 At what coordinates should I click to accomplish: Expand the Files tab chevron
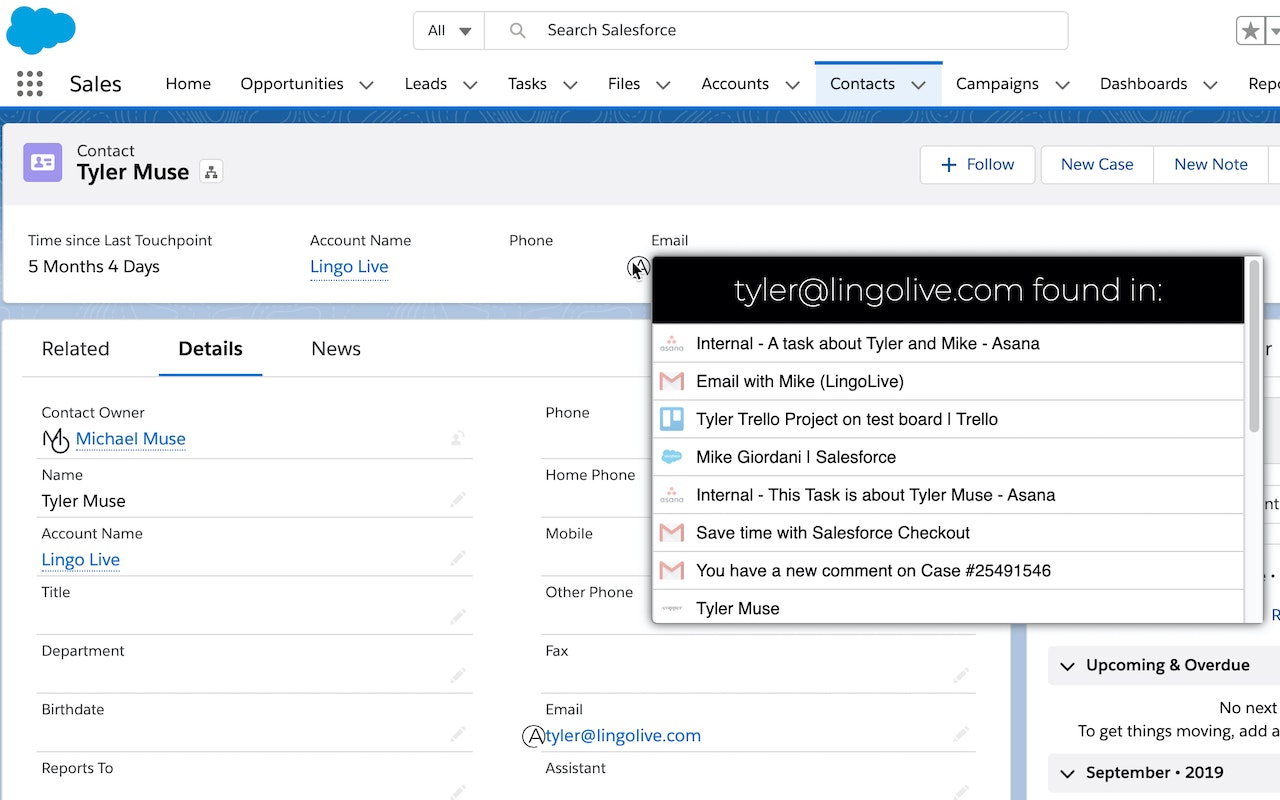click(664, 85)
